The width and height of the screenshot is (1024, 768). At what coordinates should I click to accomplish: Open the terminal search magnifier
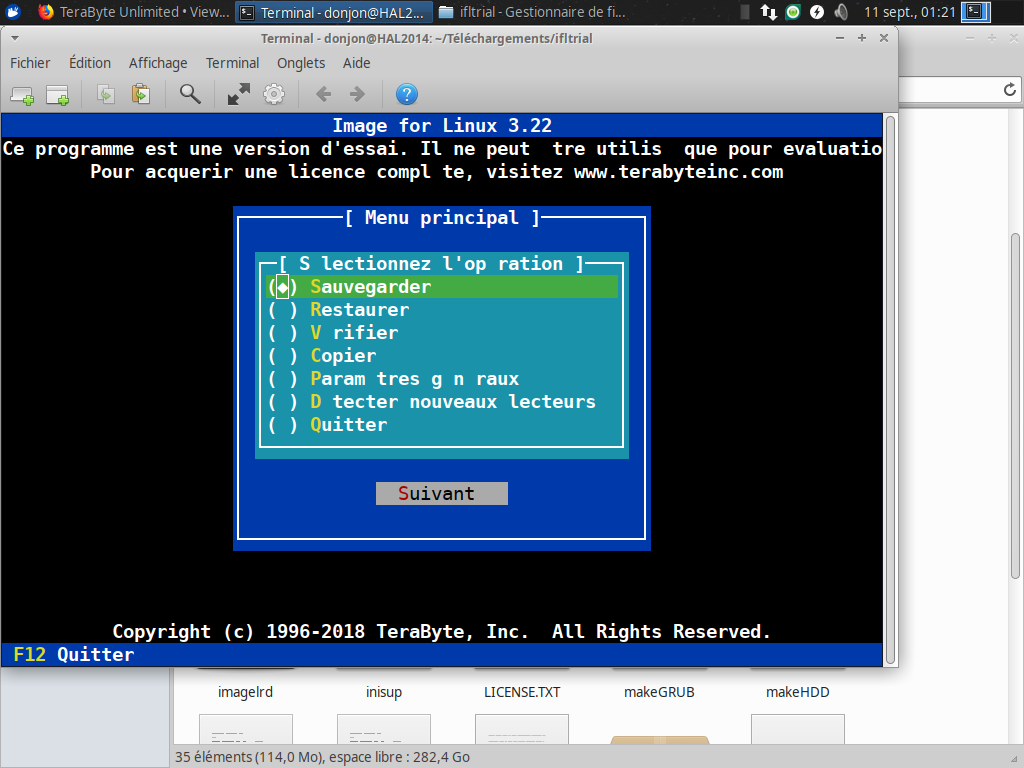pyautogui.click(x=190, y=95)
